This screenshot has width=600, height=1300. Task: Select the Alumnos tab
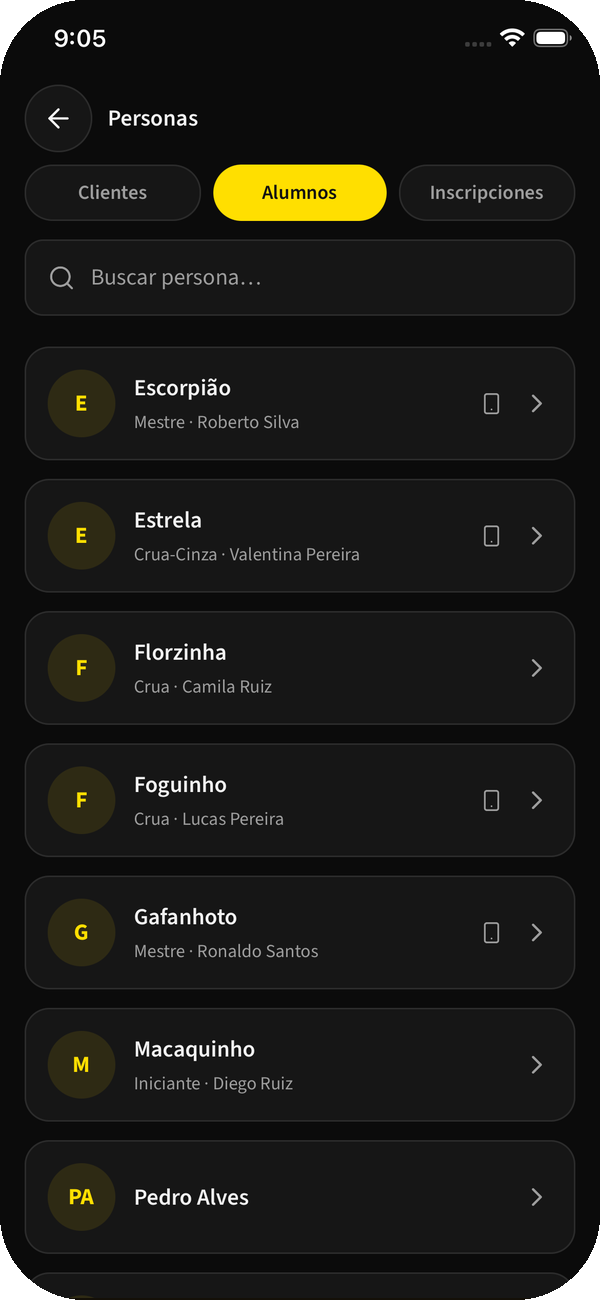(300, 192)
